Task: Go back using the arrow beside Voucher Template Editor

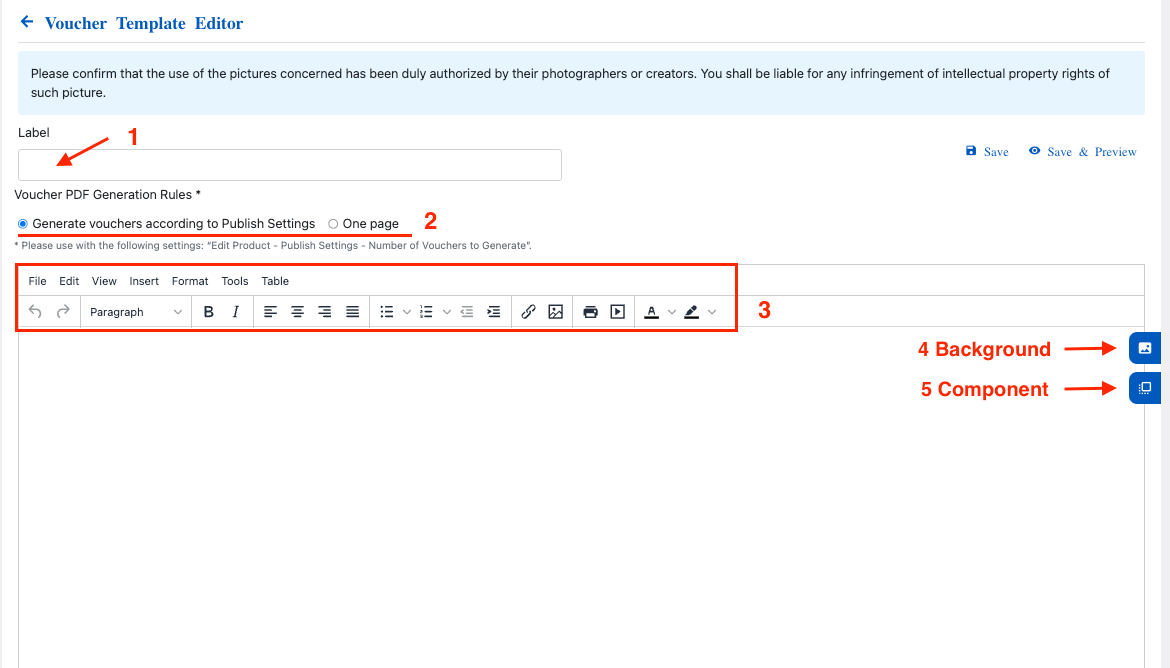Action: 27,22
